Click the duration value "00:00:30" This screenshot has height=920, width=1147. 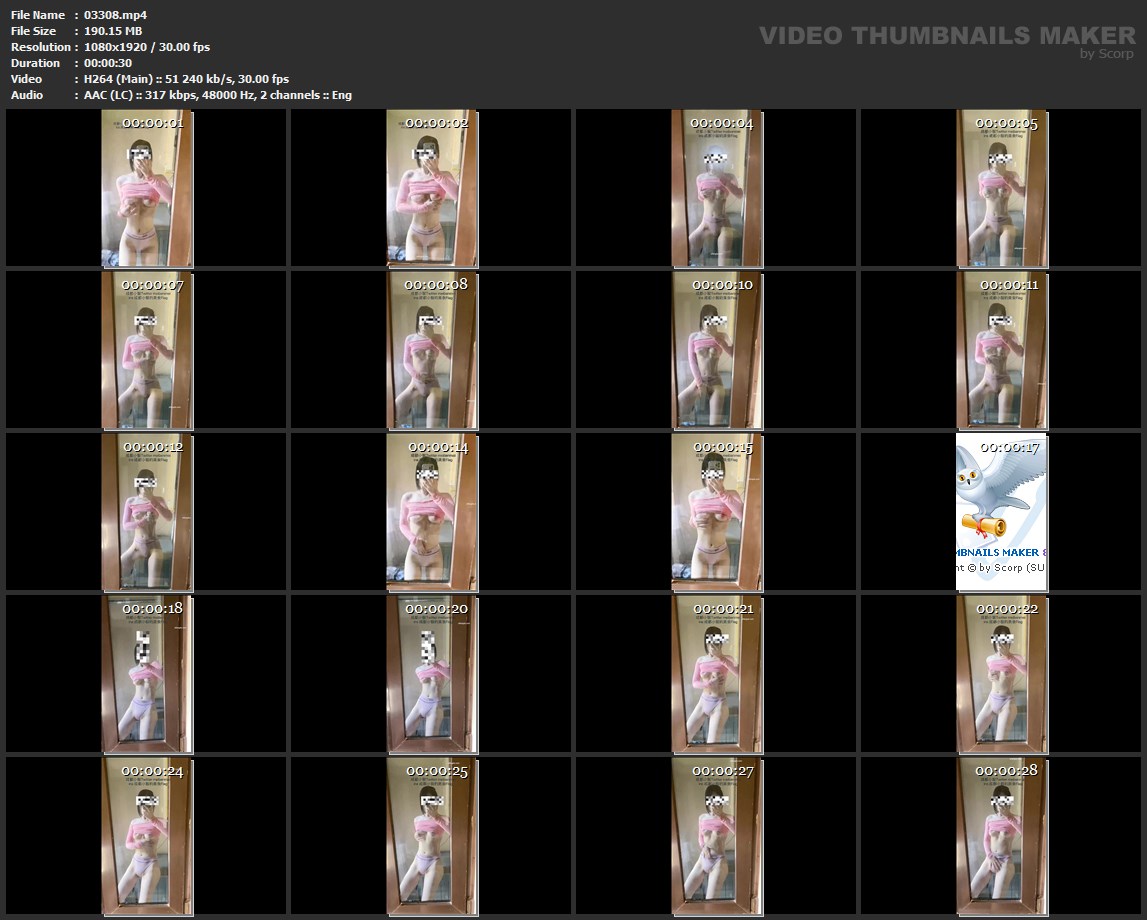(x=108, y=63)
